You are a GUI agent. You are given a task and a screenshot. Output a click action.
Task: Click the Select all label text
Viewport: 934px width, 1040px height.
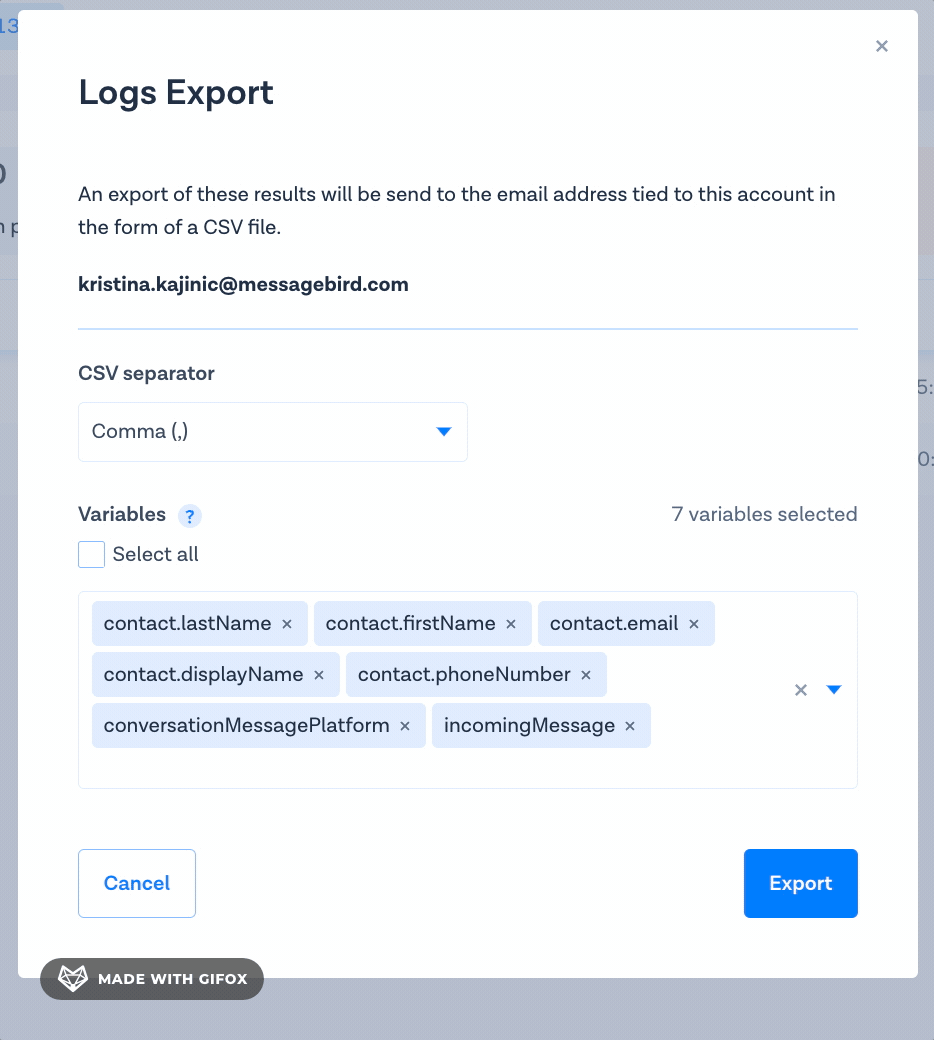point(155,554)
